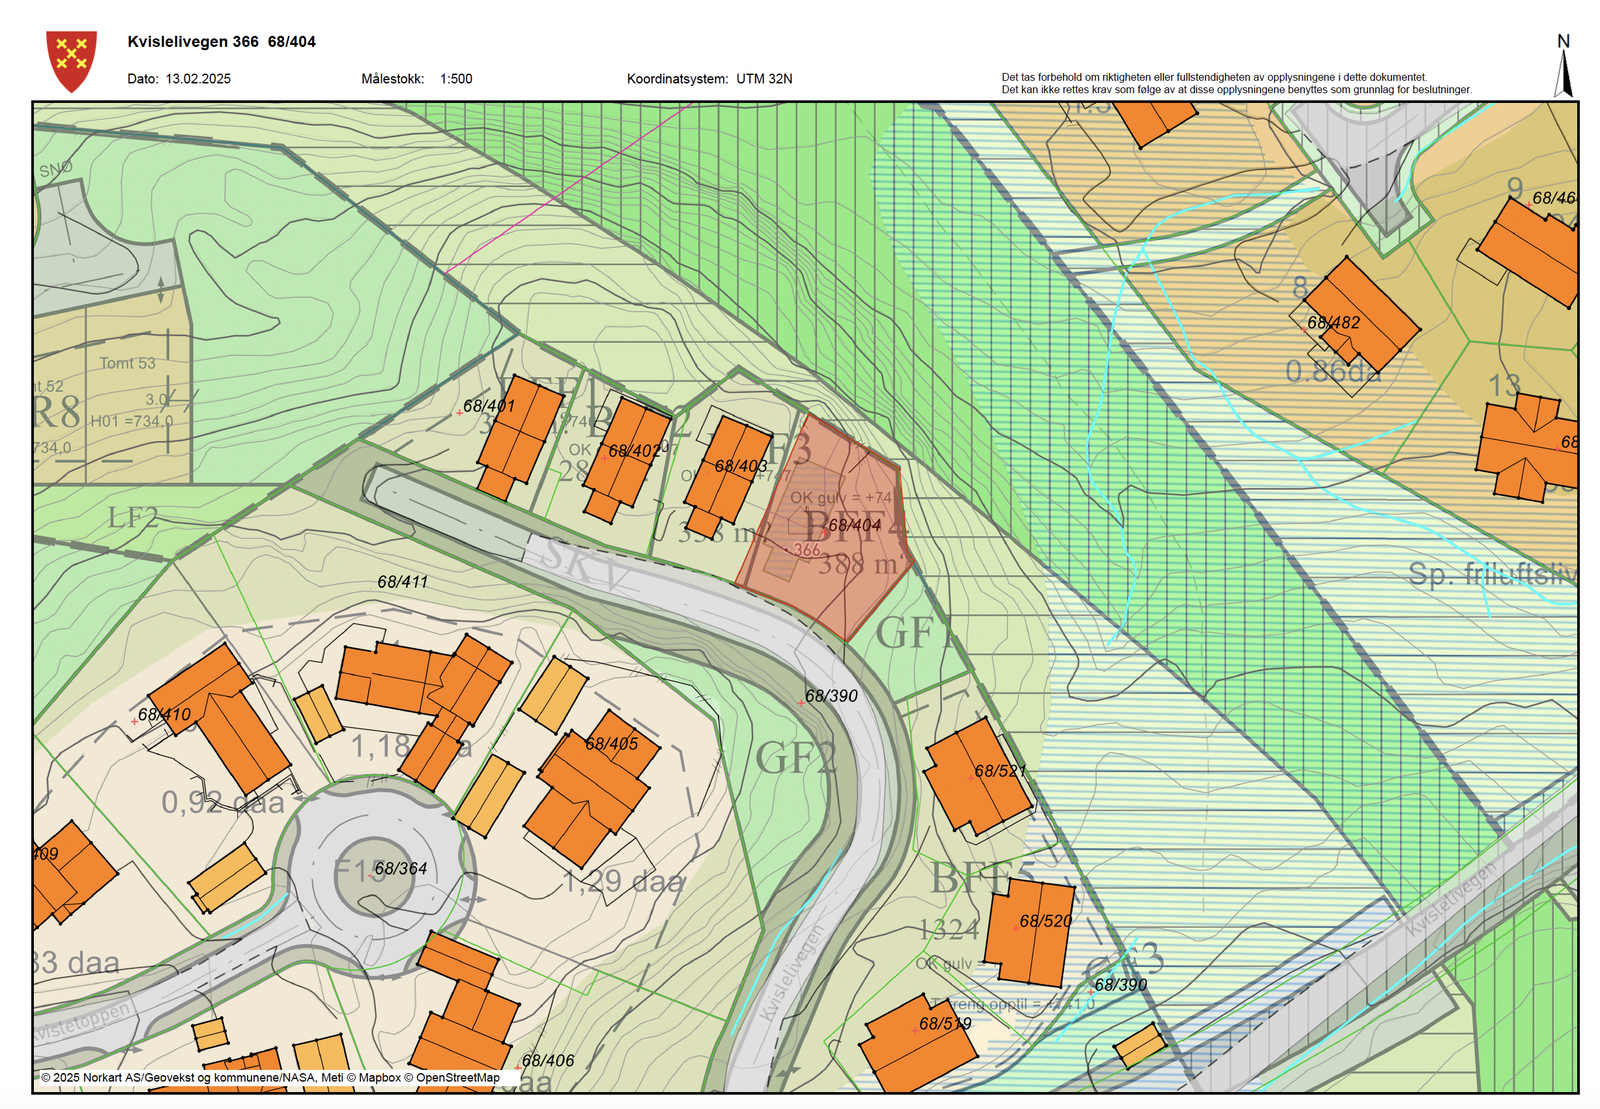Click the 'Tomt 53' plot label
1600x1109 pixels.
click(x=127, y=363)
